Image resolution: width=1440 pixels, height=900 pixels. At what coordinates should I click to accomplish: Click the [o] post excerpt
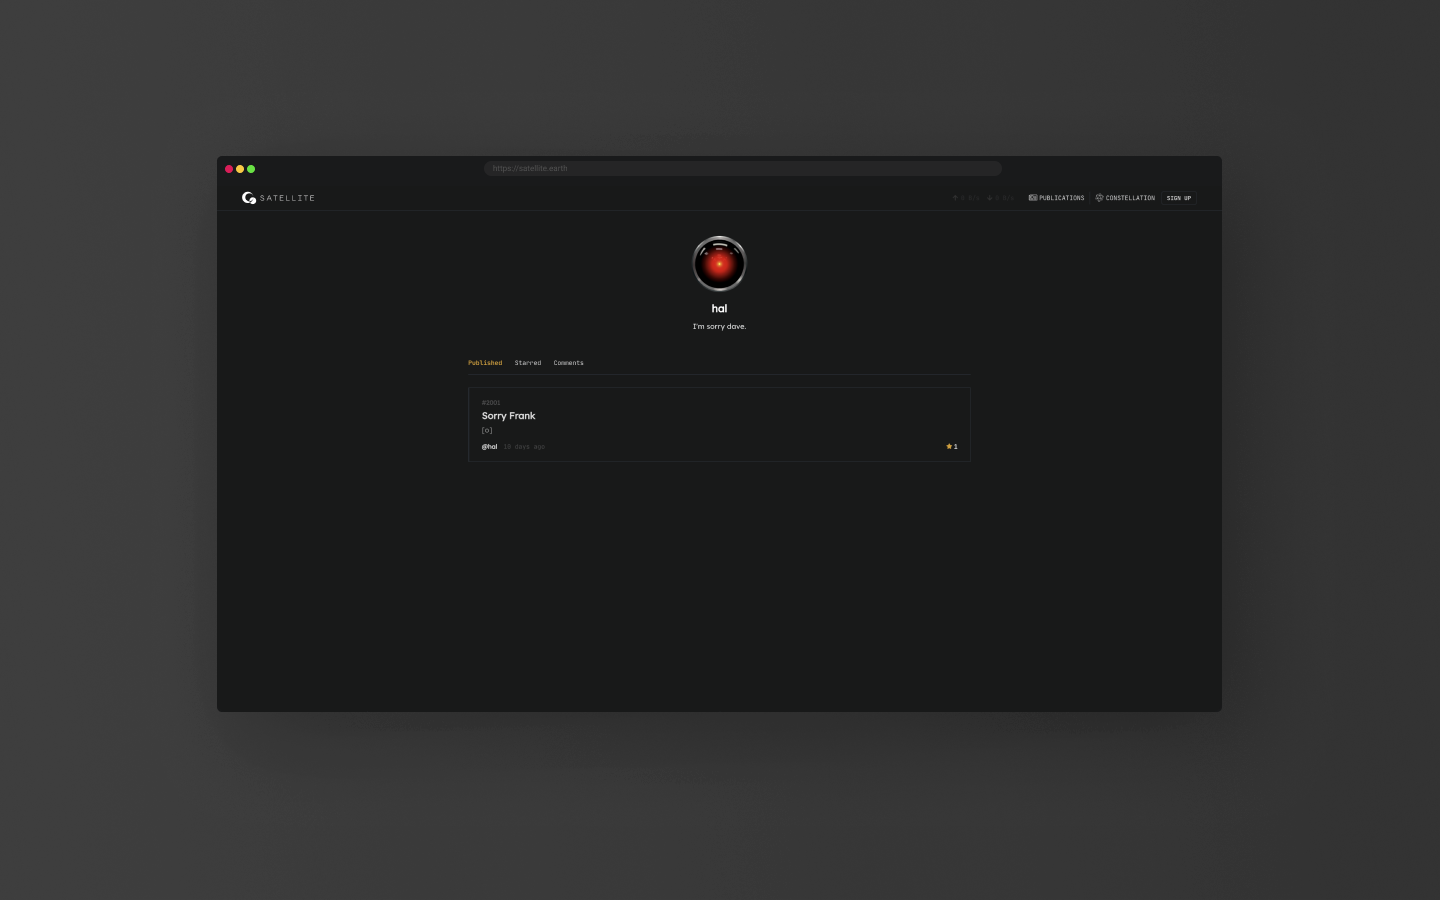pos(487,431)
